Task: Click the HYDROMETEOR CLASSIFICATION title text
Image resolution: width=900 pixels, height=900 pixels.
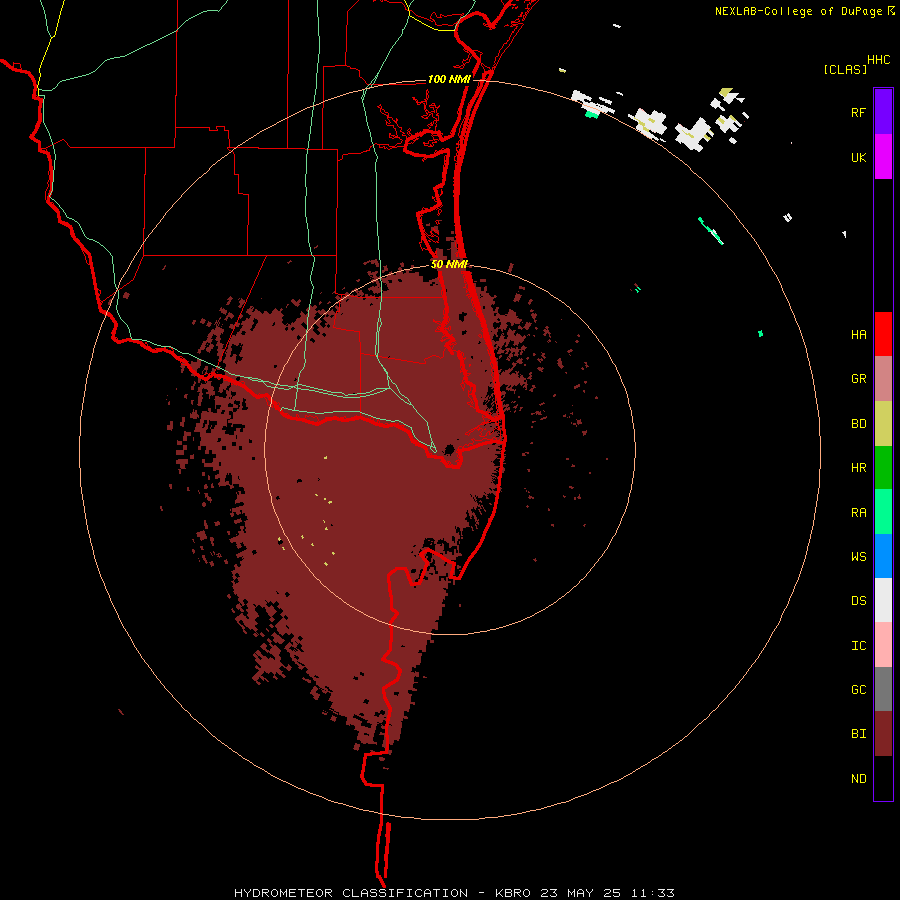Action: click(x=351, y=893)
